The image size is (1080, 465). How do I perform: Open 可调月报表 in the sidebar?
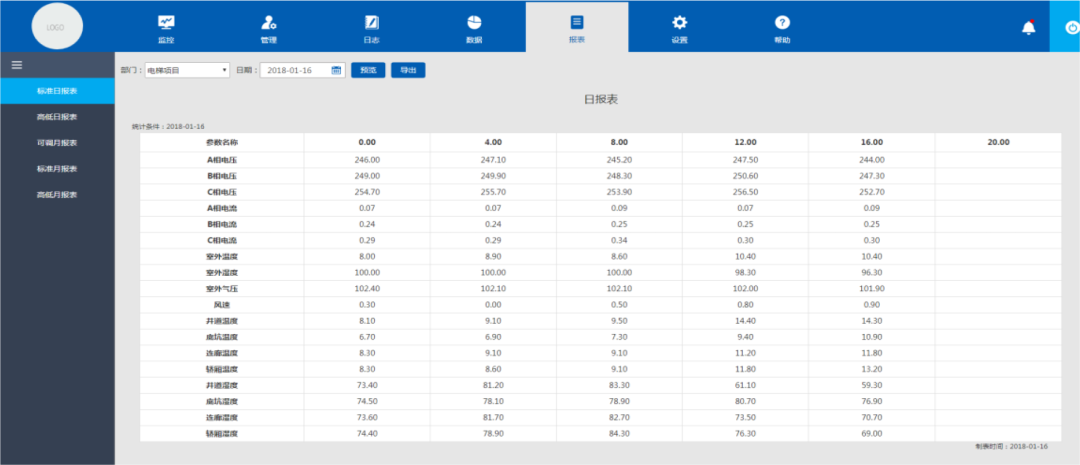pyautogui.click(x=57, y=143)
